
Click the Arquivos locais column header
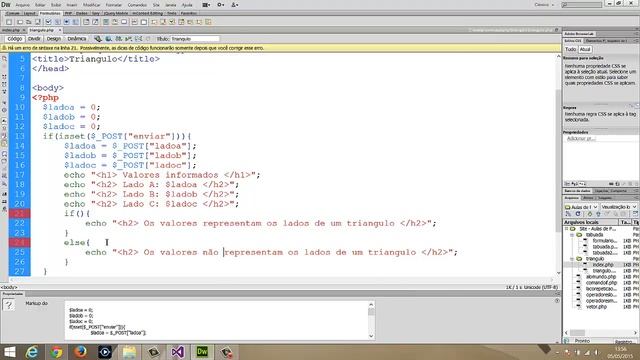click(x=591, y=222)
